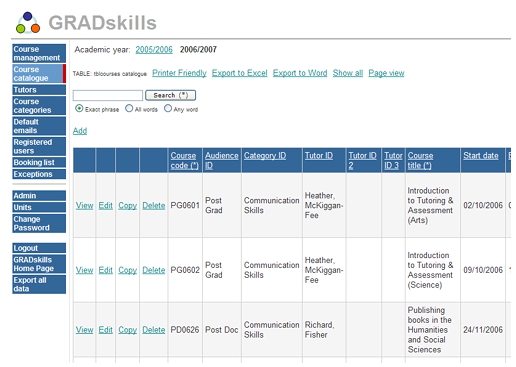Click Introduction to Tutoring & Assessment (Science)

tap(430, 270)
